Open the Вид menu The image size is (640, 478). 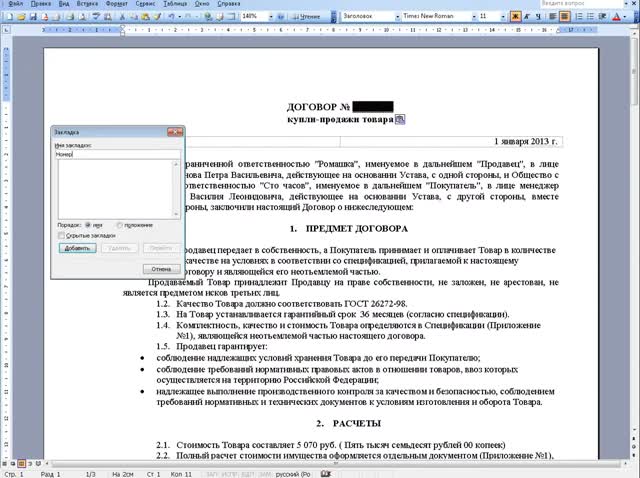click(x=64, y=4)
